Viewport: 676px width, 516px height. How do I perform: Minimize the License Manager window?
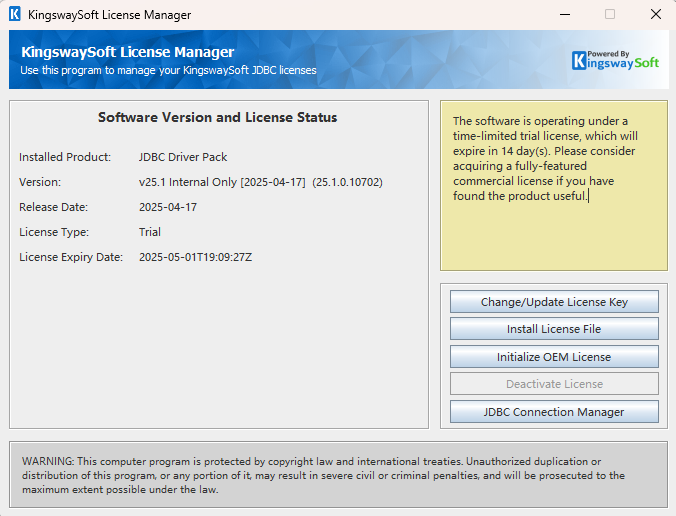click(565, 14)
